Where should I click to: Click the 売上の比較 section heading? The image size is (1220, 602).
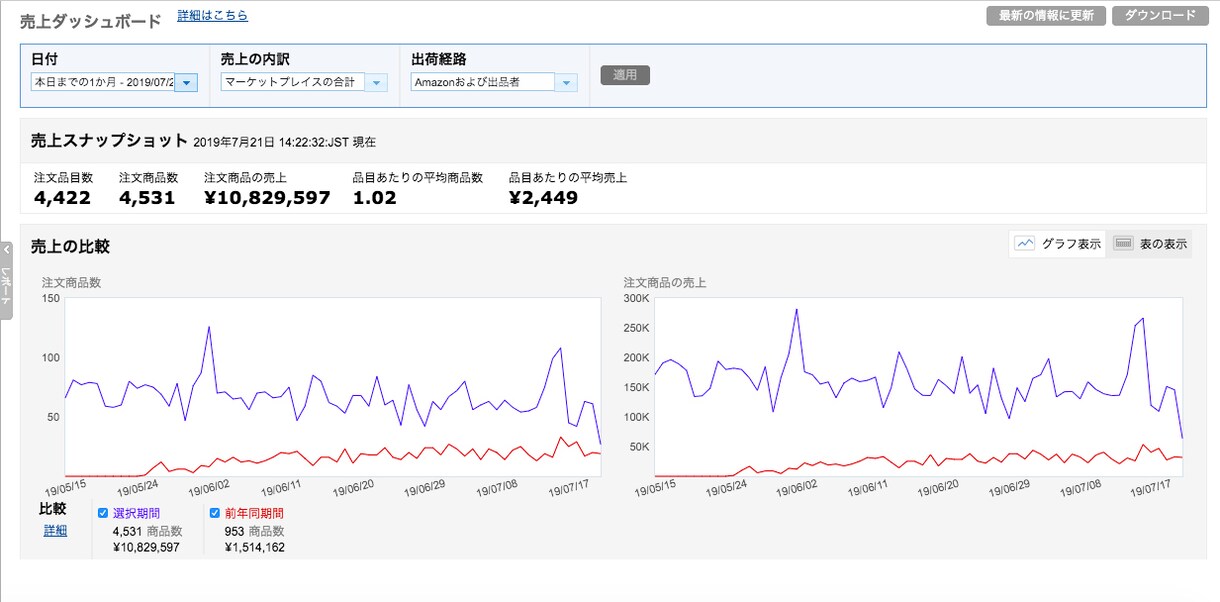[x=70, y=246]
